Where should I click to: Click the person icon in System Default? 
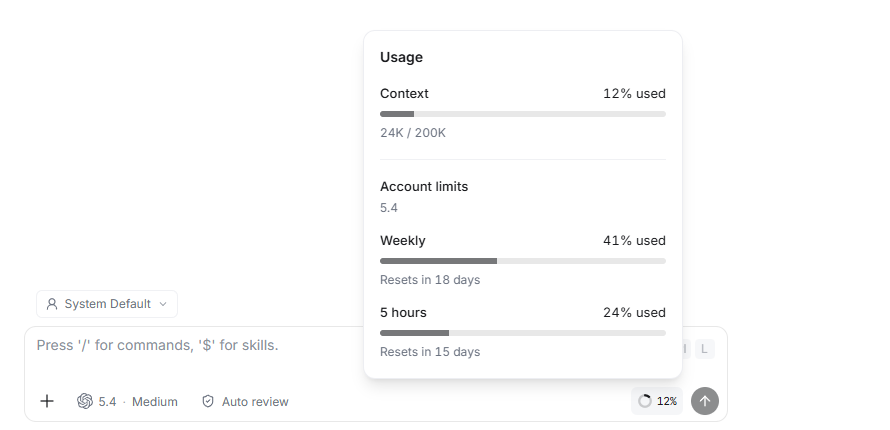tap(52, 304)
